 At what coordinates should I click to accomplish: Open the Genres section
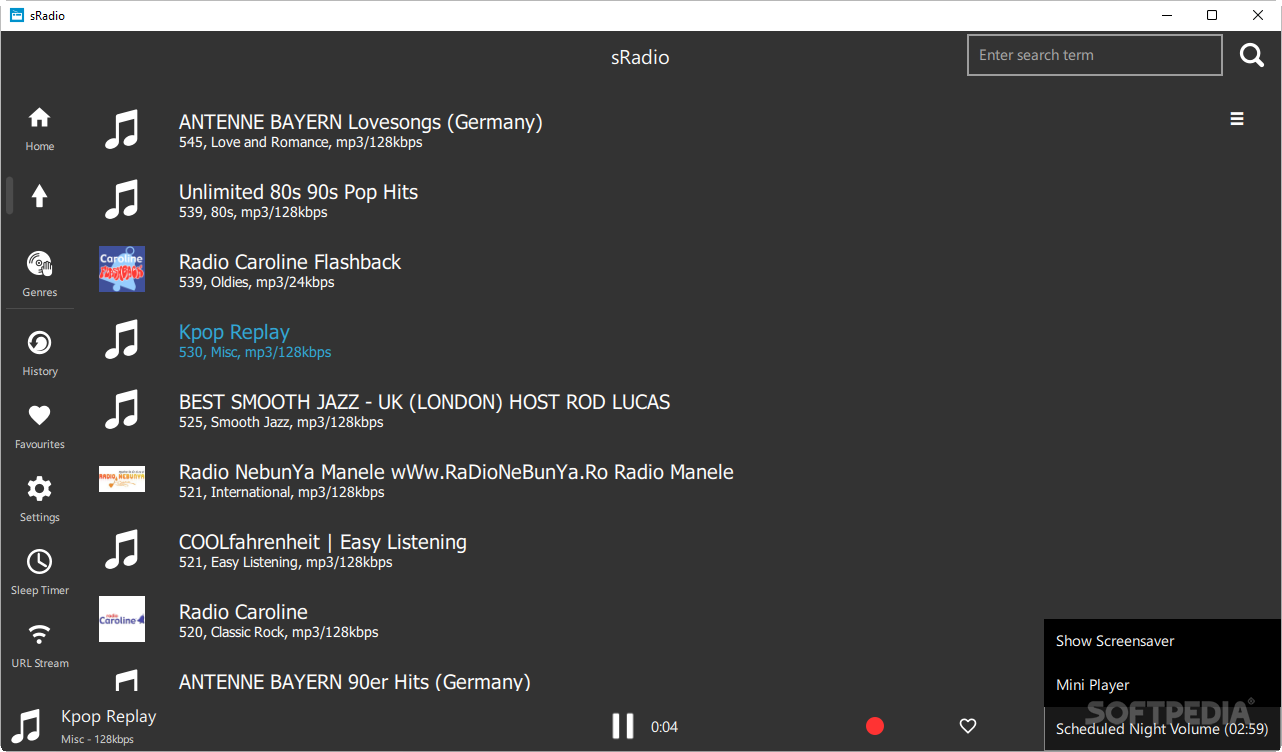point(39,274)
